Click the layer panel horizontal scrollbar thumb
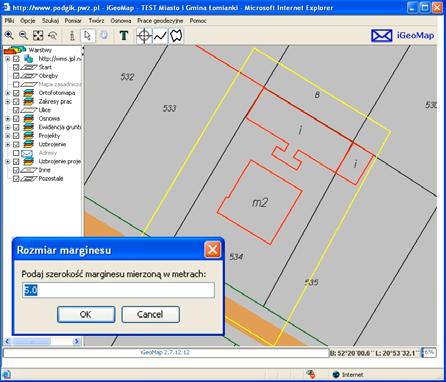Viewport: 446px width, 382px height. (x=31, y=341)
